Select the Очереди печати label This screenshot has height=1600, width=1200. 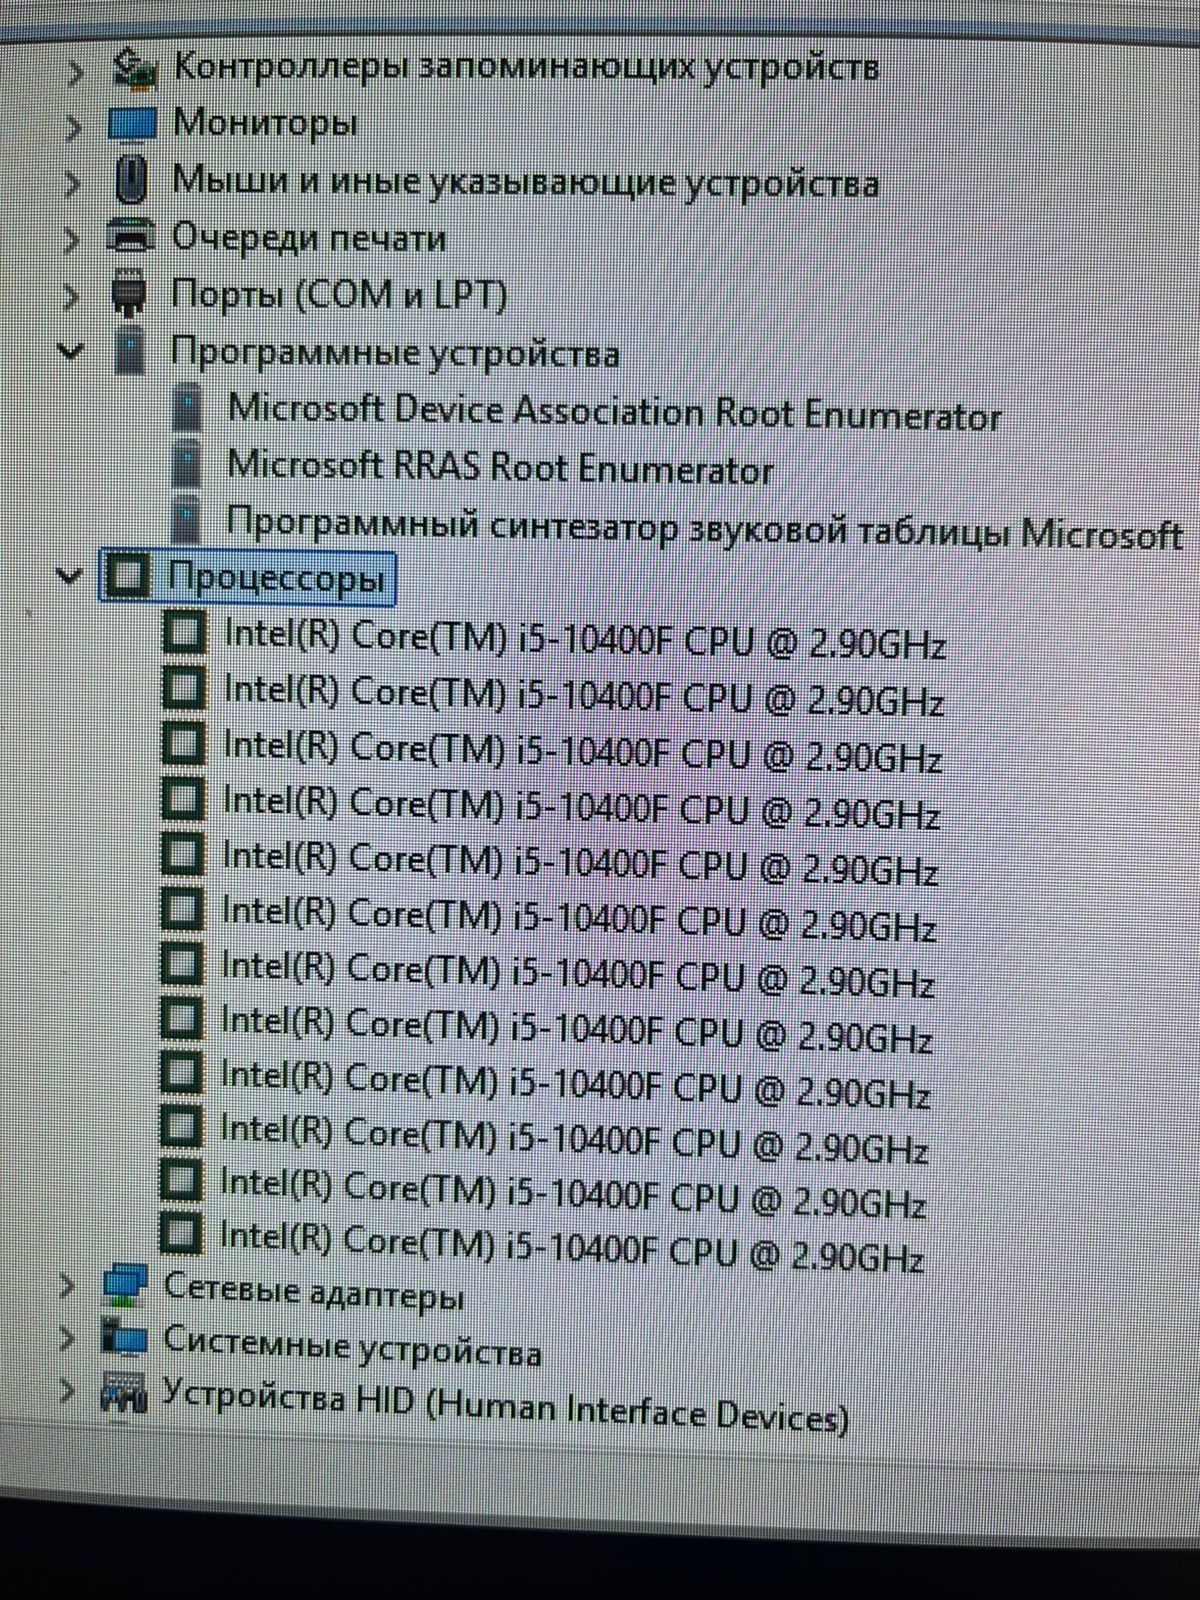point(309,238)
